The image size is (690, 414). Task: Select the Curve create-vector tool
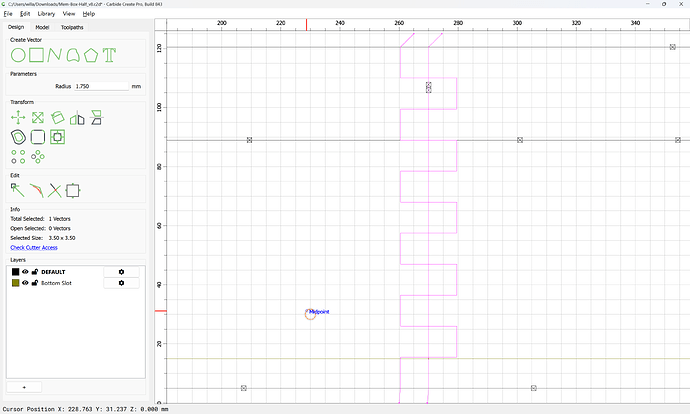pos(73,55)
